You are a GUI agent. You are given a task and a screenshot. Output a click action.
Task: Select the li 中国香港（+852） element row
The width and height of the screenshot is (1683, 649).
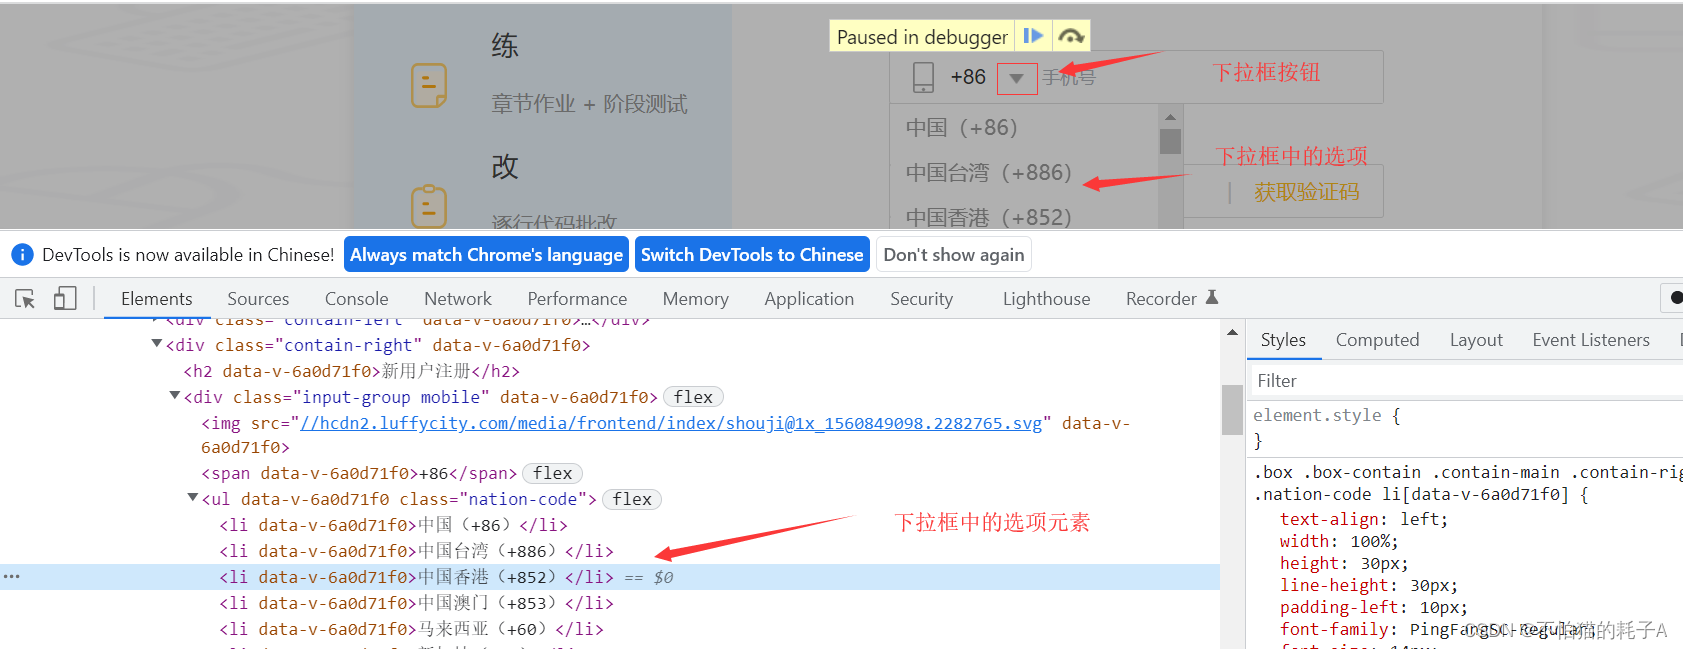[610, 577]
